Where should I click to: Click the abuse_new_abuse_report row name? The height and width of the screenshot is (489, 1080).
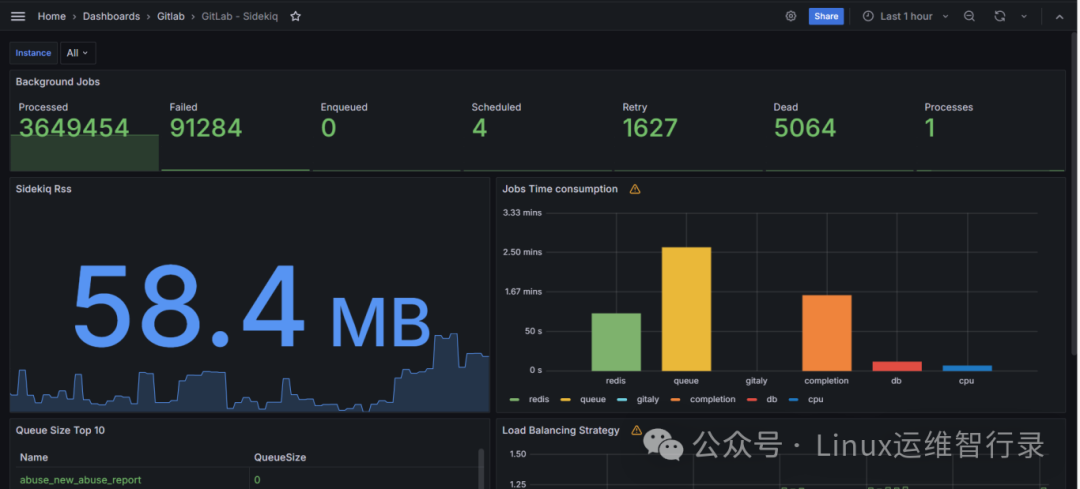[x=81, y=479]
